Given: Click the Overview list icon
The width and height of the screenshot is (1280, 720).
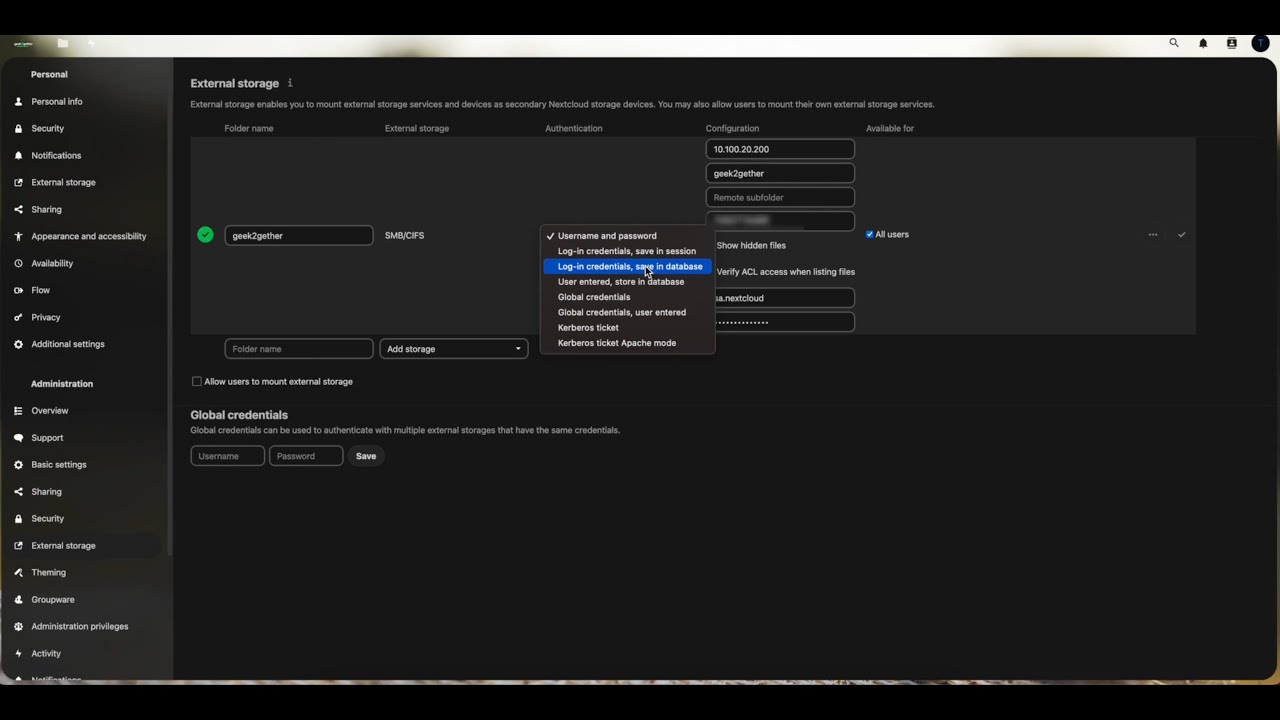Looking at the screenshot, I should [x=18, y=411].
